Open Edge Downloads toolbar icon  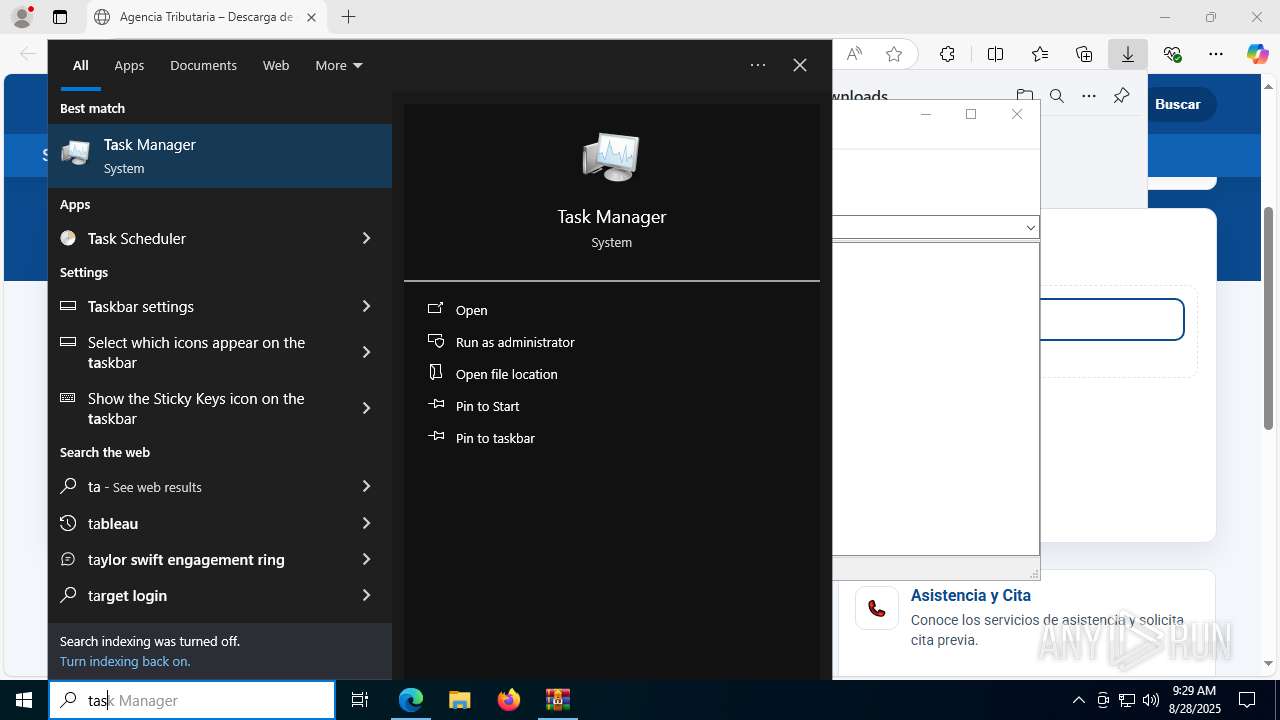coord(1128,54)
